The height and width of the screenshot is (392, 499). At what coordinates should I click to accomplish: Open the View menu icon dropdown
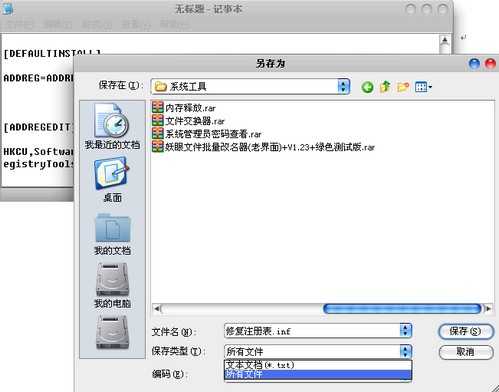tap(423, 87)
